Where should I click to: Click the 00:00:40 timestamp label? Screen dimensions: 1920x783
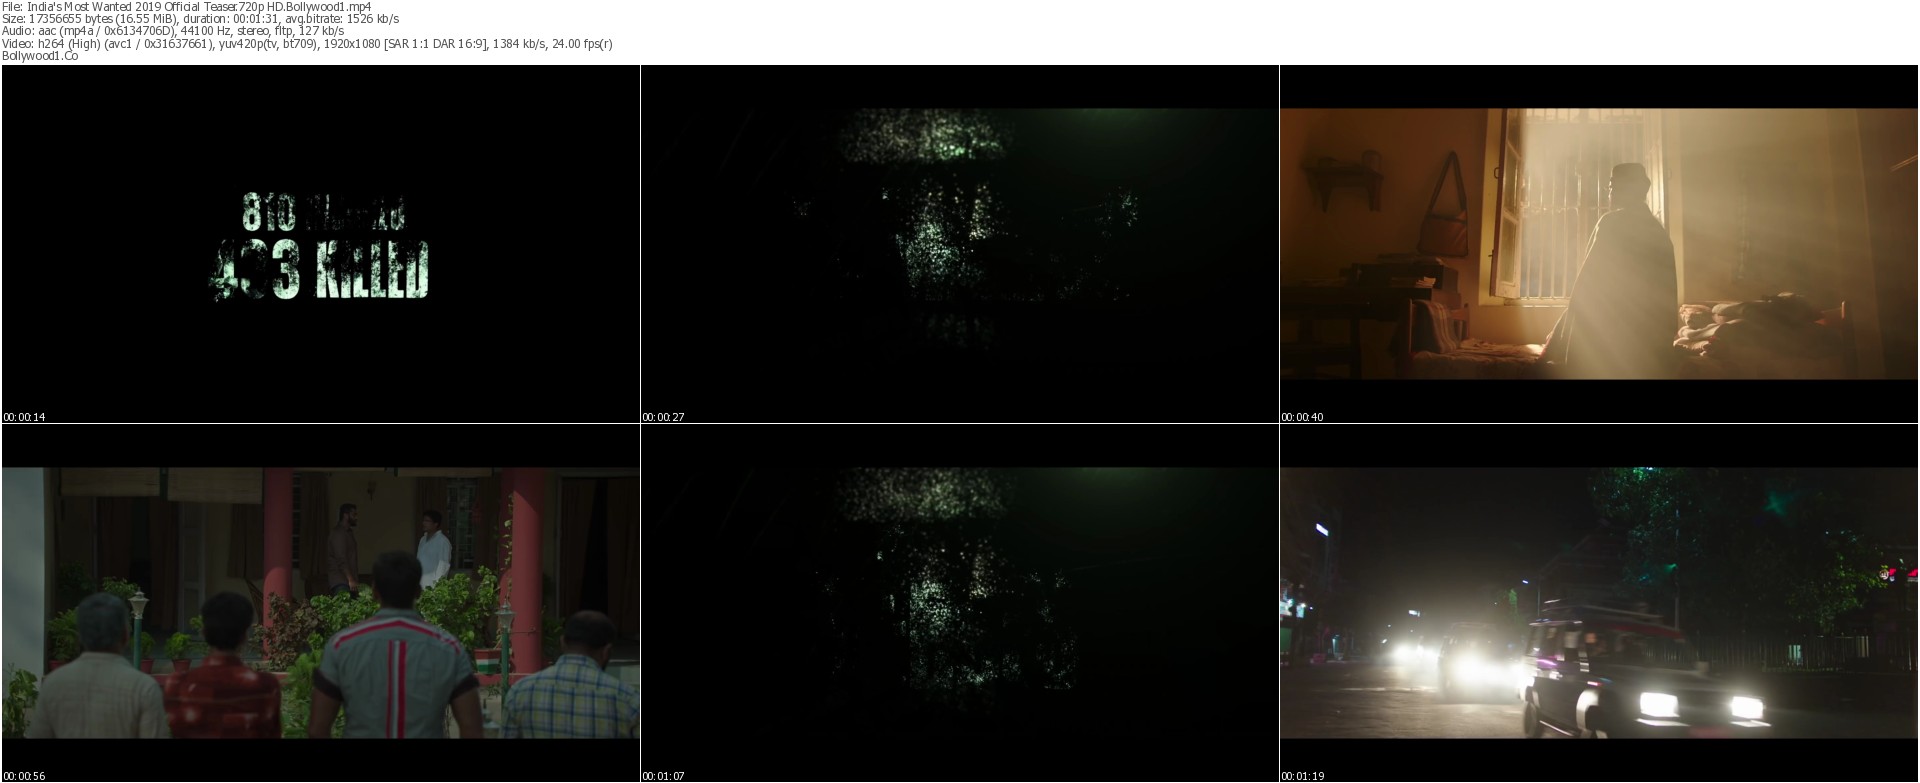pyautogui.click(x=1303, y=417)
